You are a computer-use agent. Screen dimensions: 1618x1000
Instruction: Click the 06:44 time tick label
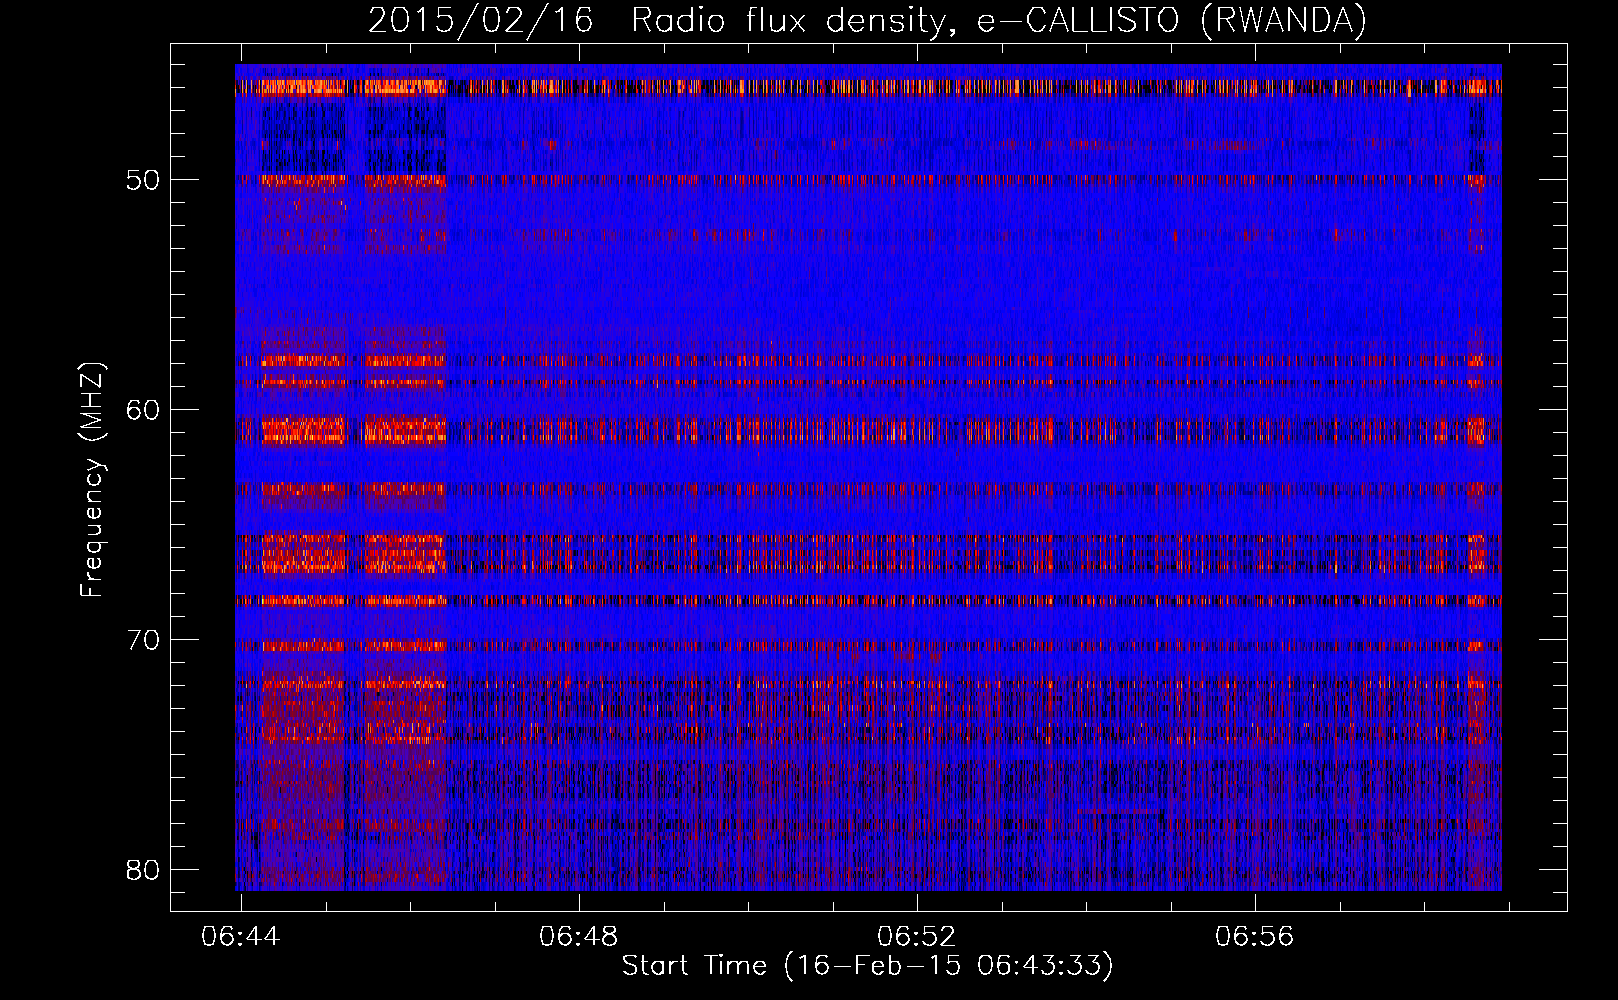(x=241, y=937)
